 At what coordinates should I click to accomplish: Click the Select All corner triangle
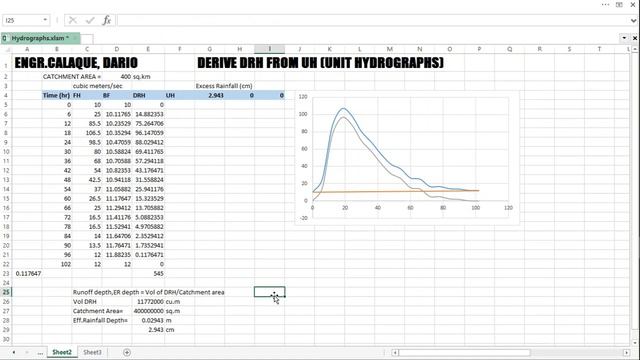[7, 49]
